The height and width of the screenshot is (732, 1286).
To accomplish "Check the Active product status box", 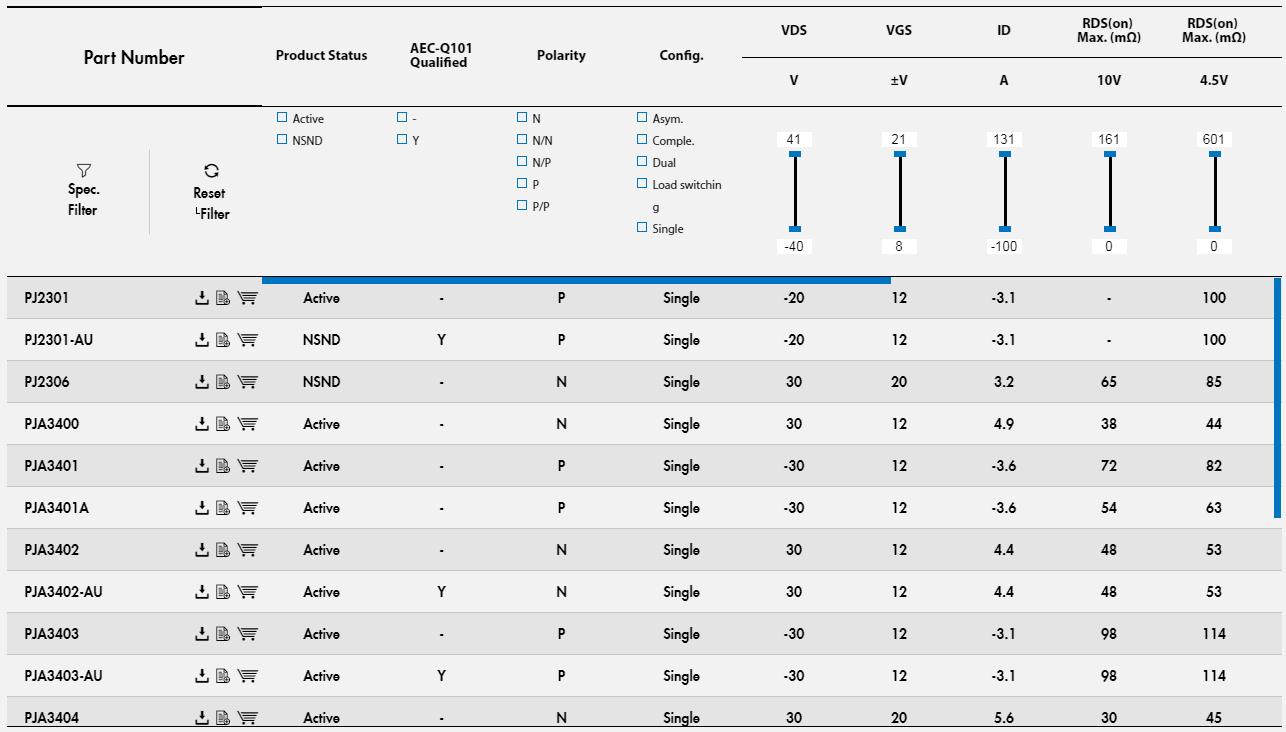I will coord(282,118).
